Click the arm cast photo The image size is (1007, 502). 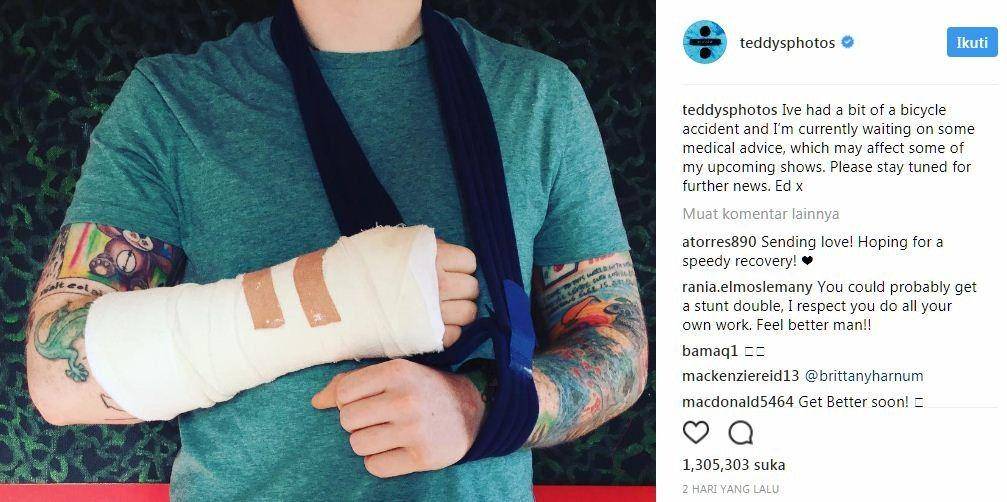(328, 251)
